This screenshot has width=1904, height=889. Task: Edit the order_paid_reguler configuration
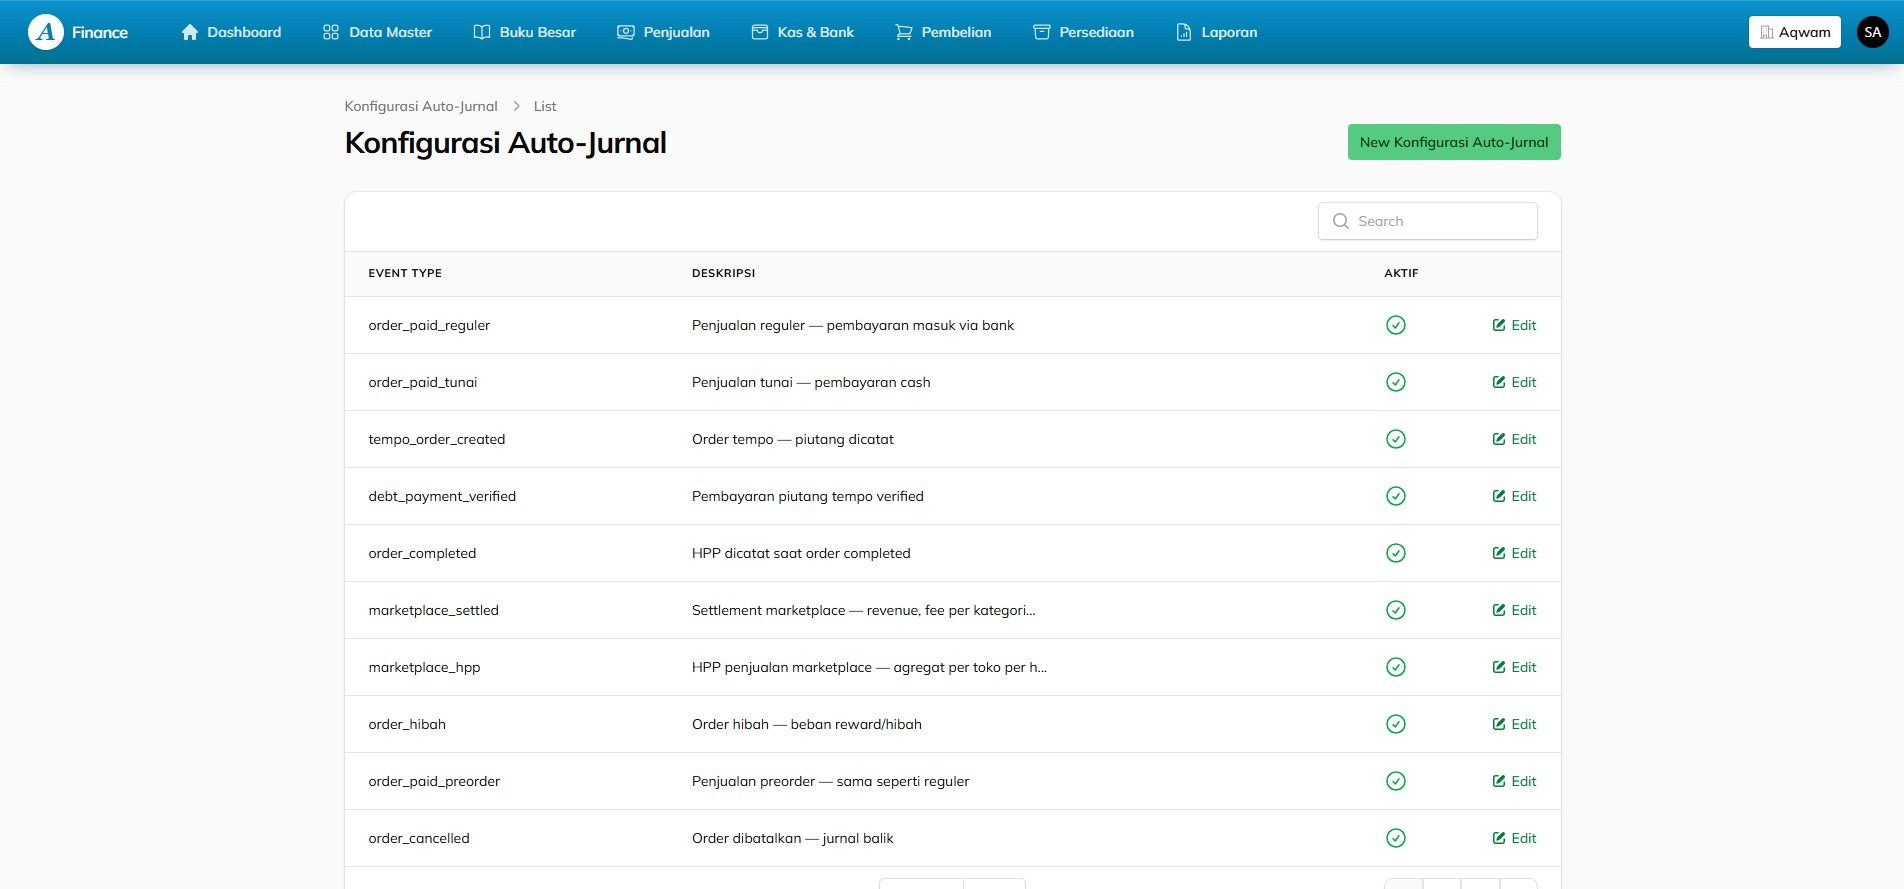click(1514, 325)
